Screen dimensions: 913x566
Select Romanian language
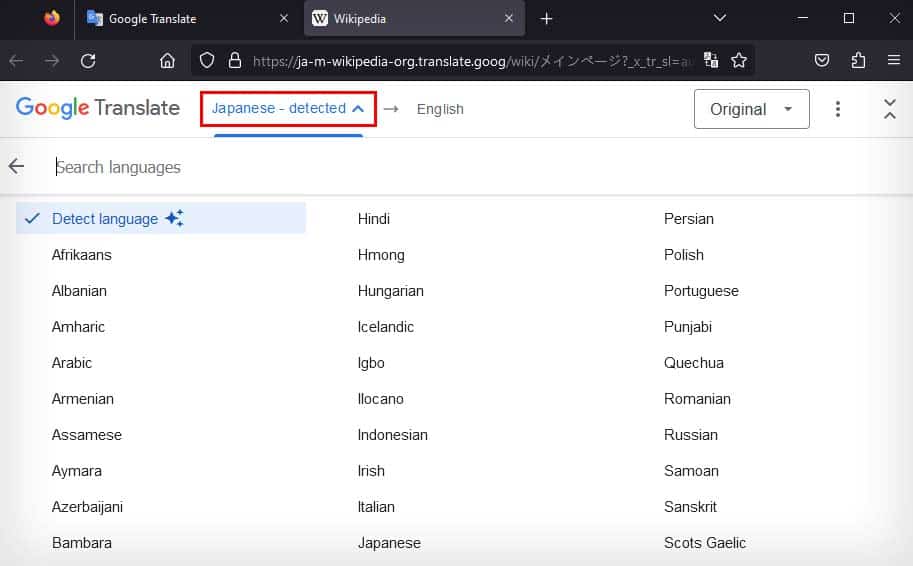(x=697, y=399)
